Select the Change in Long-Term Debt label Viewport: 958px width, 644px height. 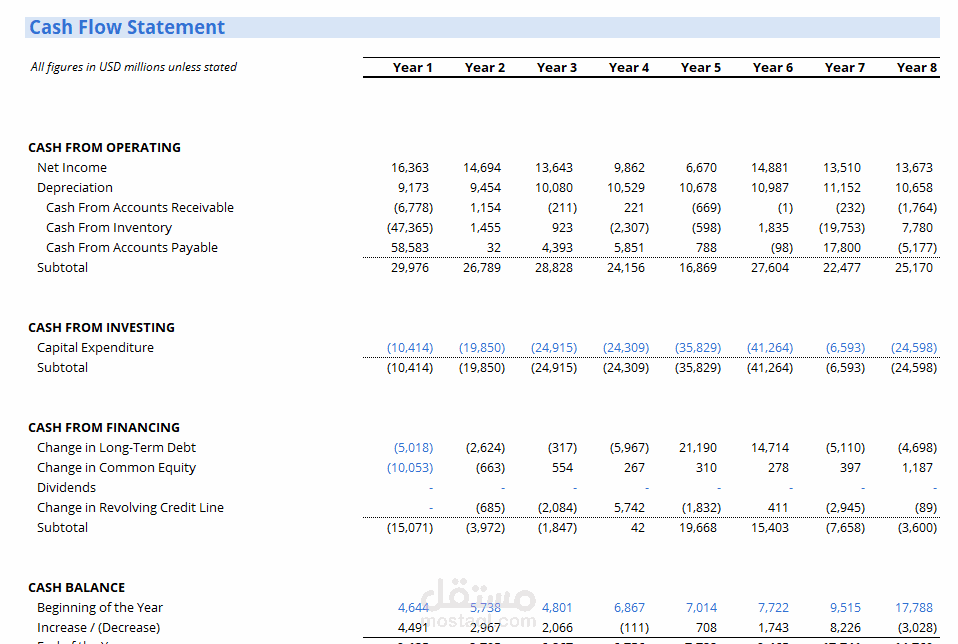tap(116, 448)
